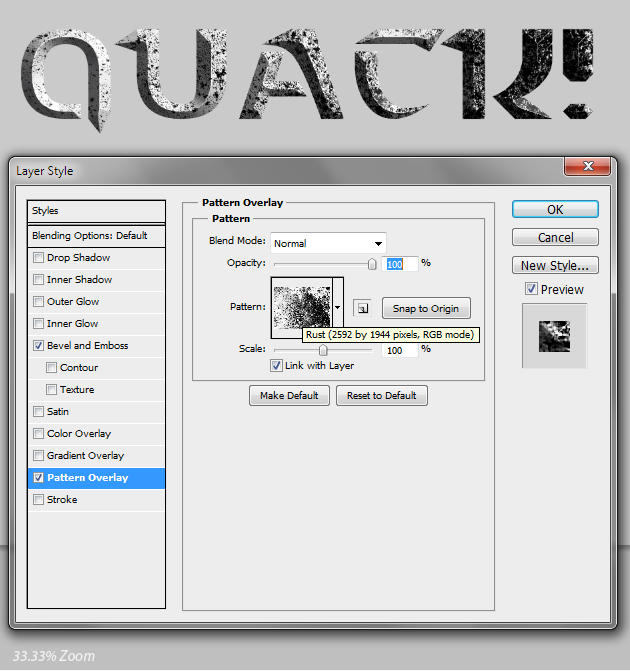Click the Snap to Origin button

pos(426,309)
